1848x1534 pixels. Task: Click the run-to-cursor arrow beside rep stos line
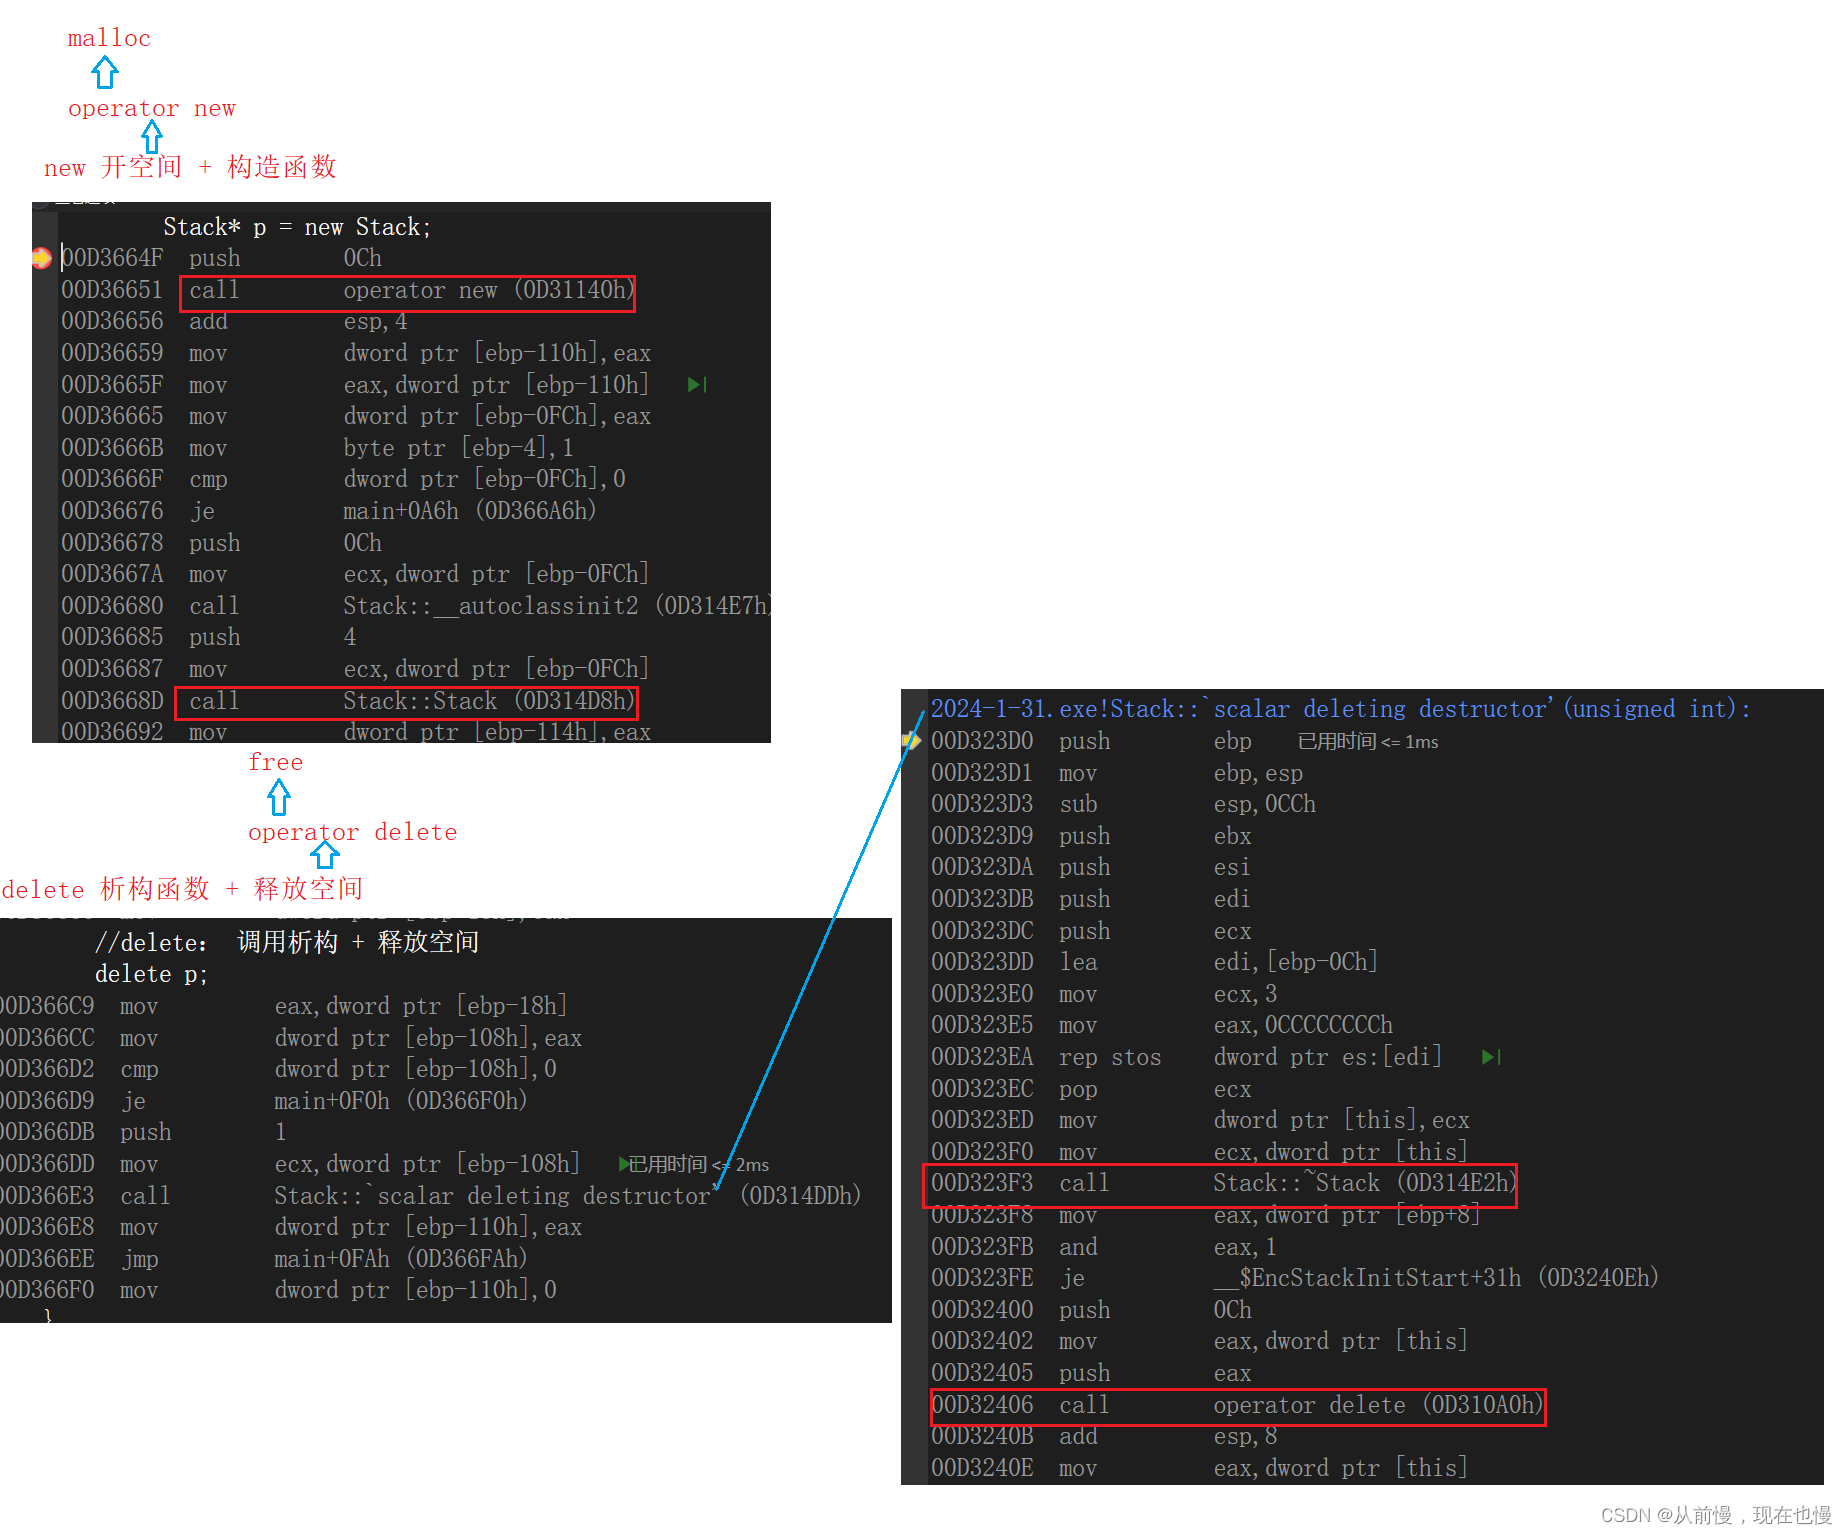[1491, 1057]
